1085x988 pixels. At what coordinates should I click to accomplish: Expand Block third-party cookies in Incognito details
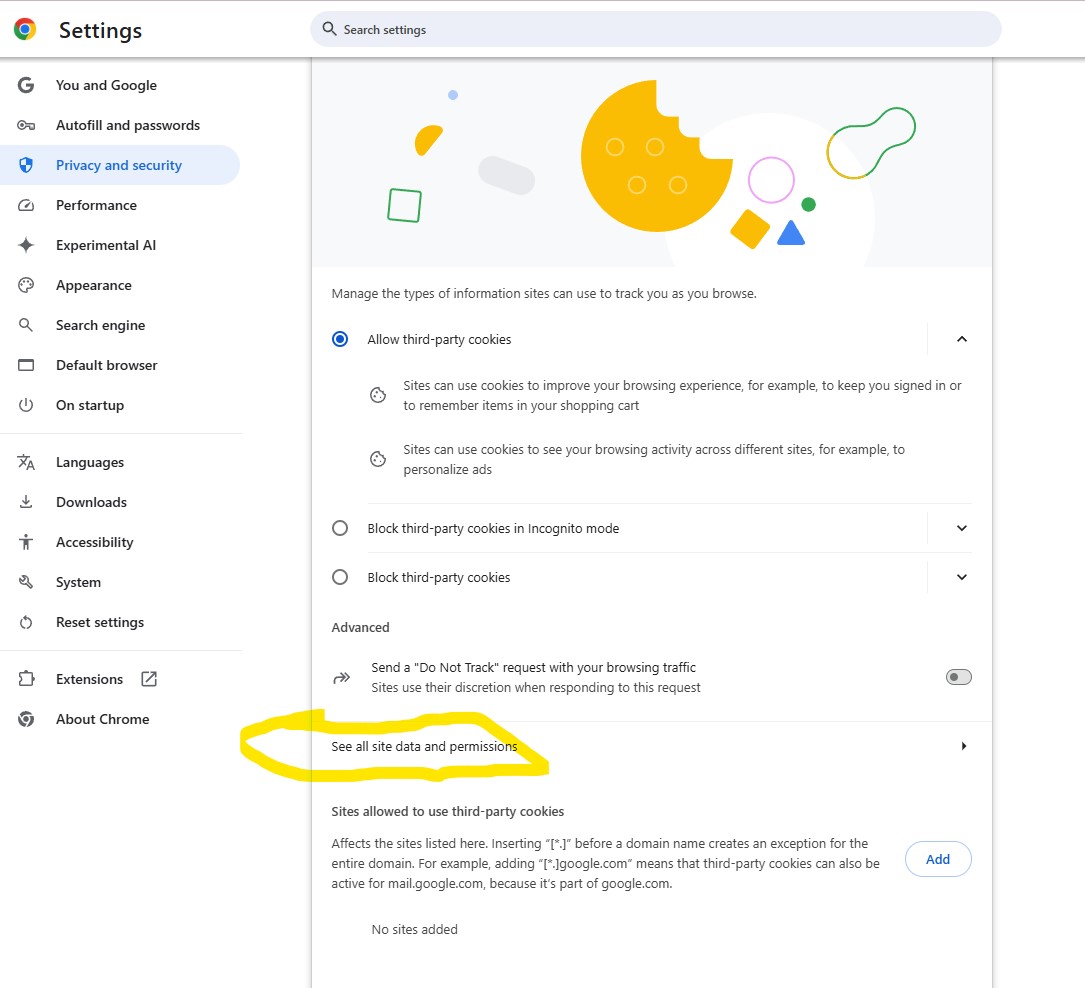962,528
